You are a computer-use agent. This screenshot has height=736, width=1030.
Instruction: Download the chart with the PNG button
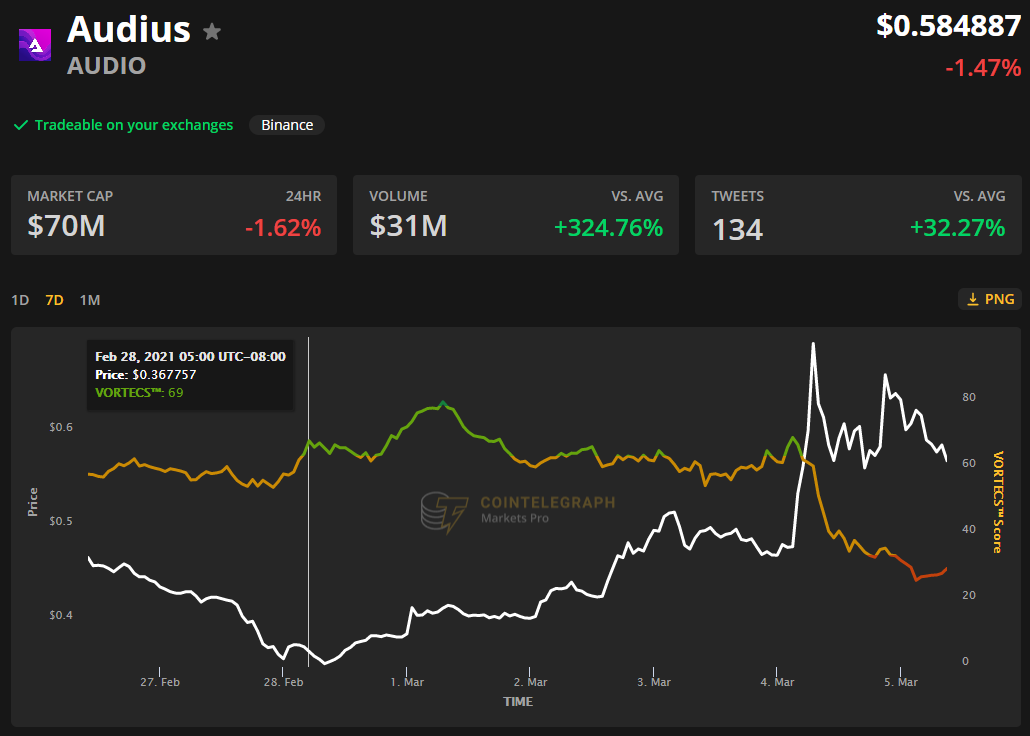click(x=988, y=299)
